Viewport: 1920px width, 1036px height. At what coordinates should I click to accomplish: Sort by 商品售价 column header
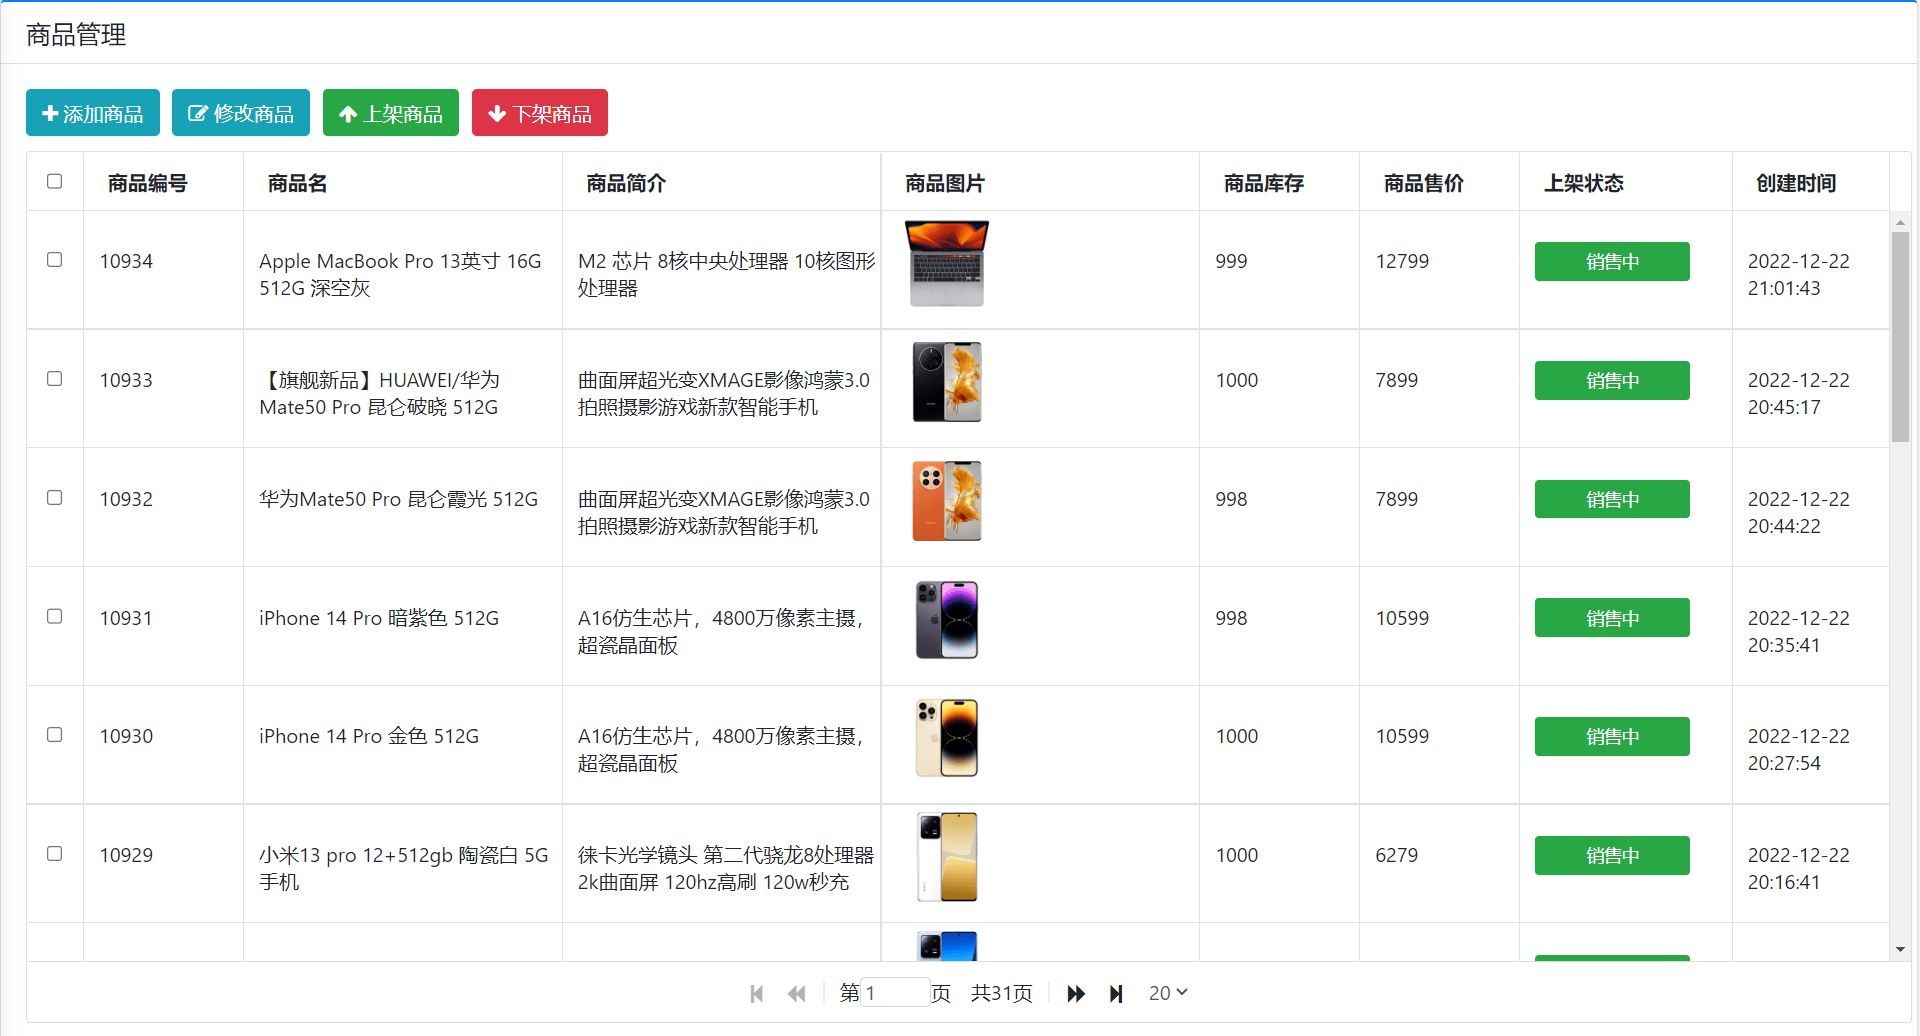click(1423, 183)
